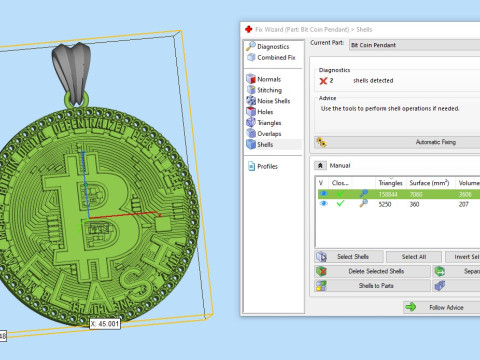Select the Noise Shells repair step
The image size is (480, 360).
pos(273,101)
